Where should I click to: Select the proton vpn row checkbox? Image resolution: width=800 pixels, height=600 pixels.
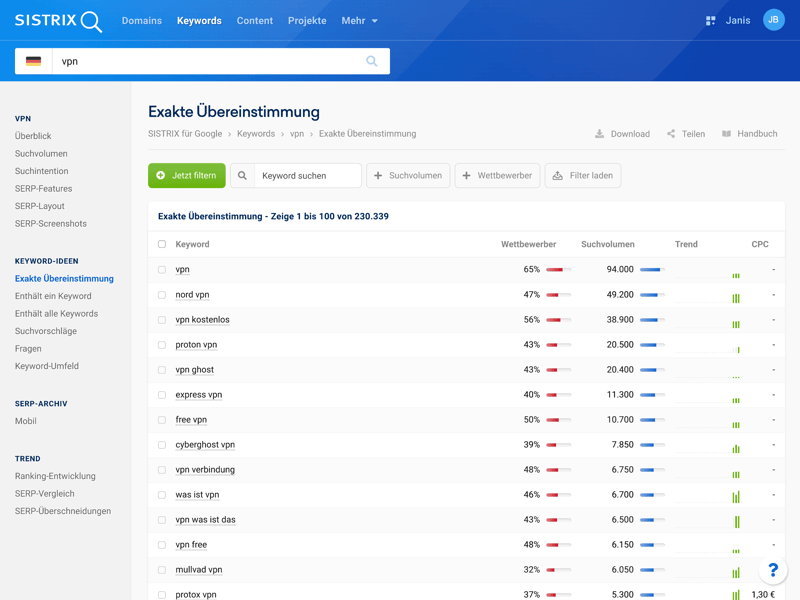(x=162, y=345)
